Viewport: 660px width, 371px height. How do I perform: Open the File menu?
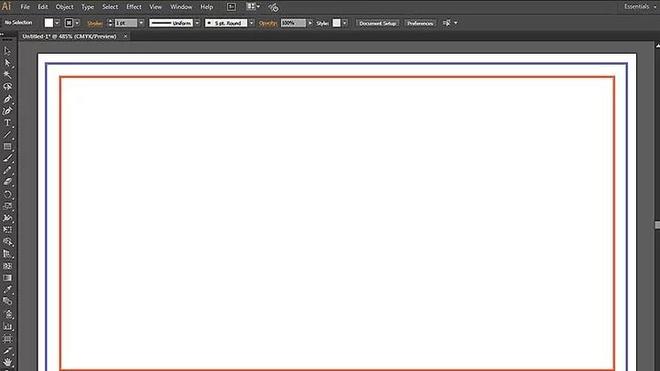25,7
